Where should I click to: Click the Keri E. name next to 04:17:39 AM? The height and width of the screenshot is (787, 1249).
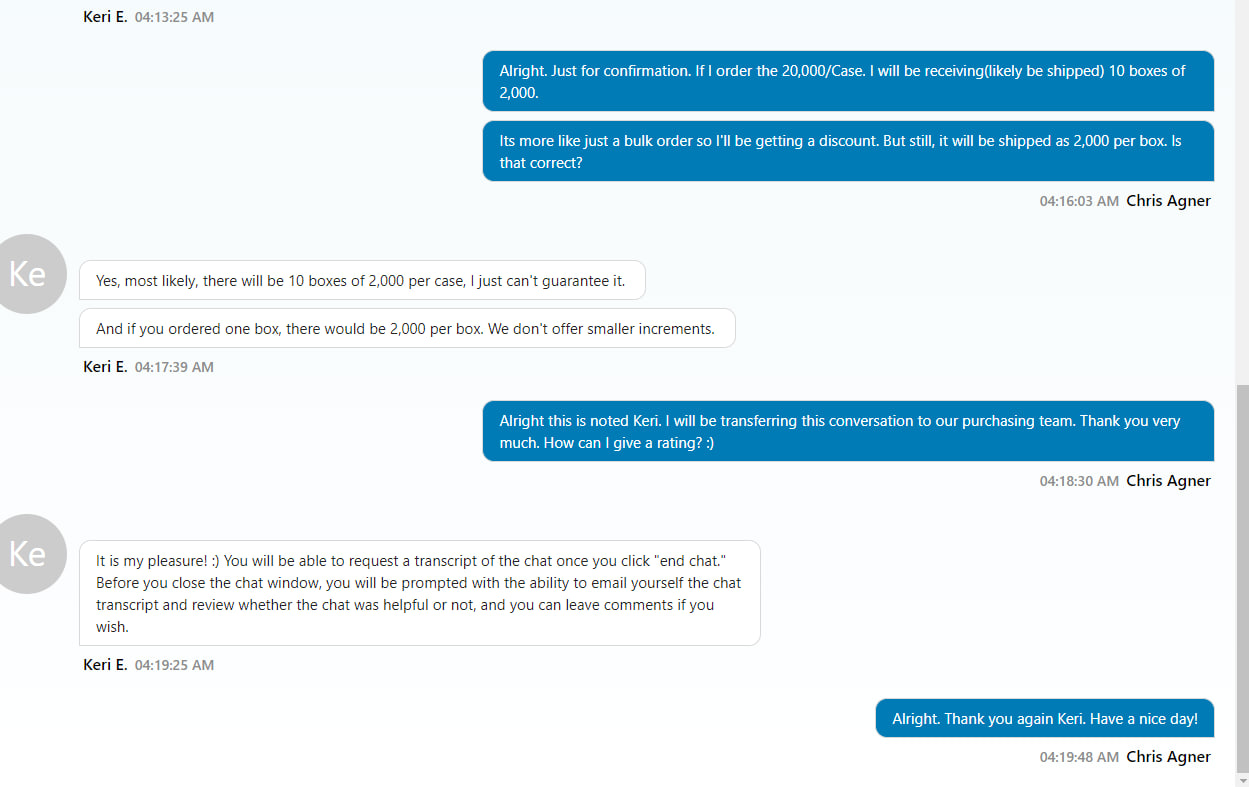[105, 367]
